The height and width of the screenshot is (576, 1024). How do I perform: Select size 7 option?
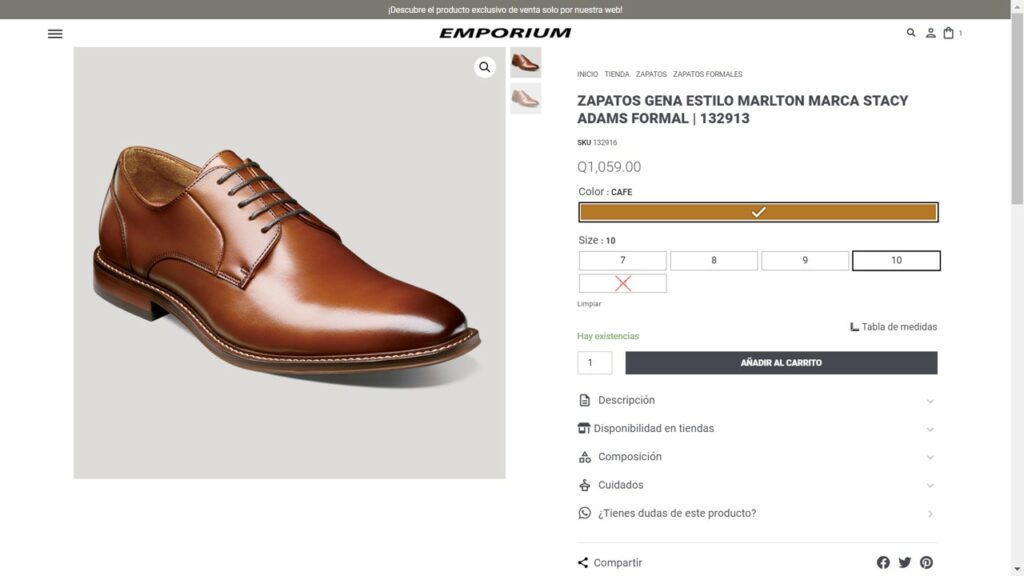point(622,261)
